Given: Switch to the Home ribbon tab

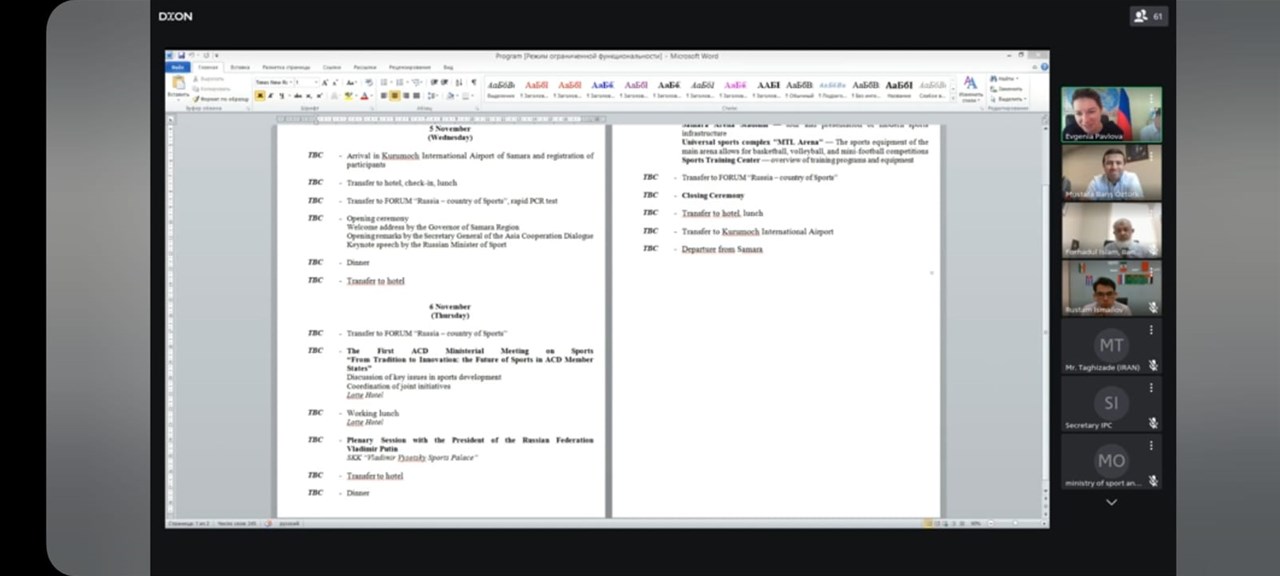Looking at the screenshot, I should click(x=208, y=67).
